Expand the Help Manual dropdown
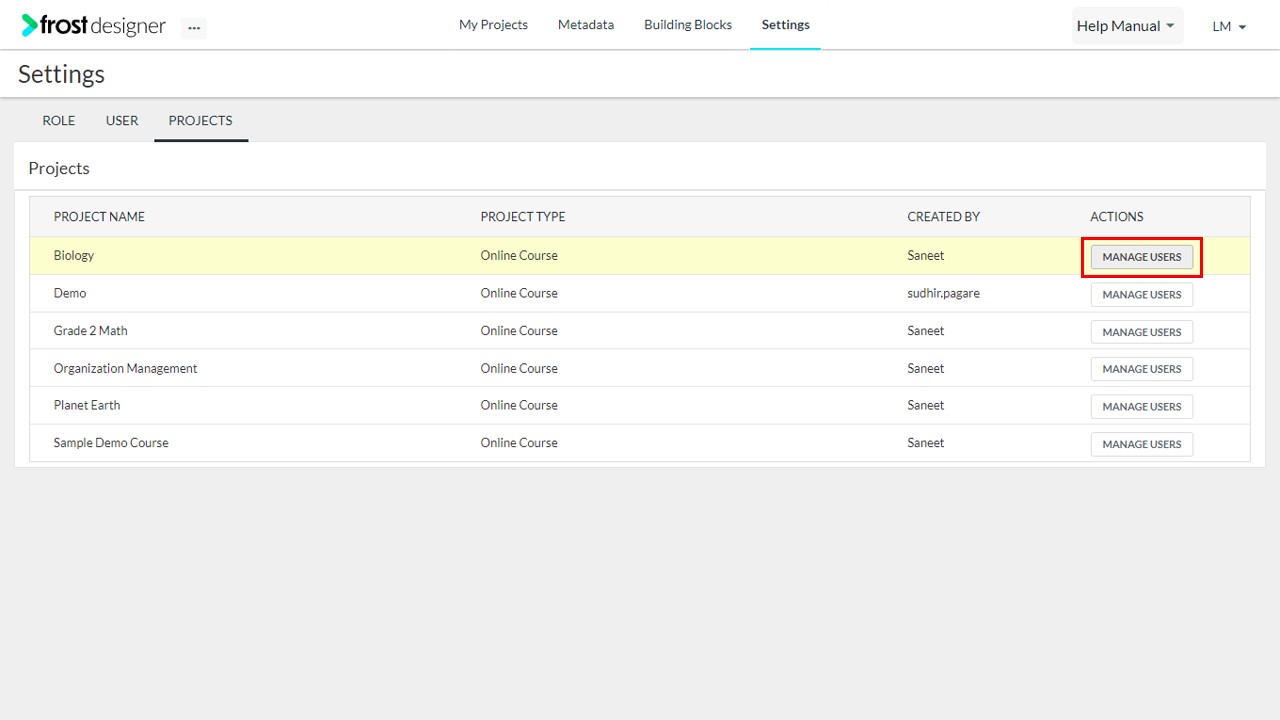1280x720 pixels. (x=1127, y=26)
